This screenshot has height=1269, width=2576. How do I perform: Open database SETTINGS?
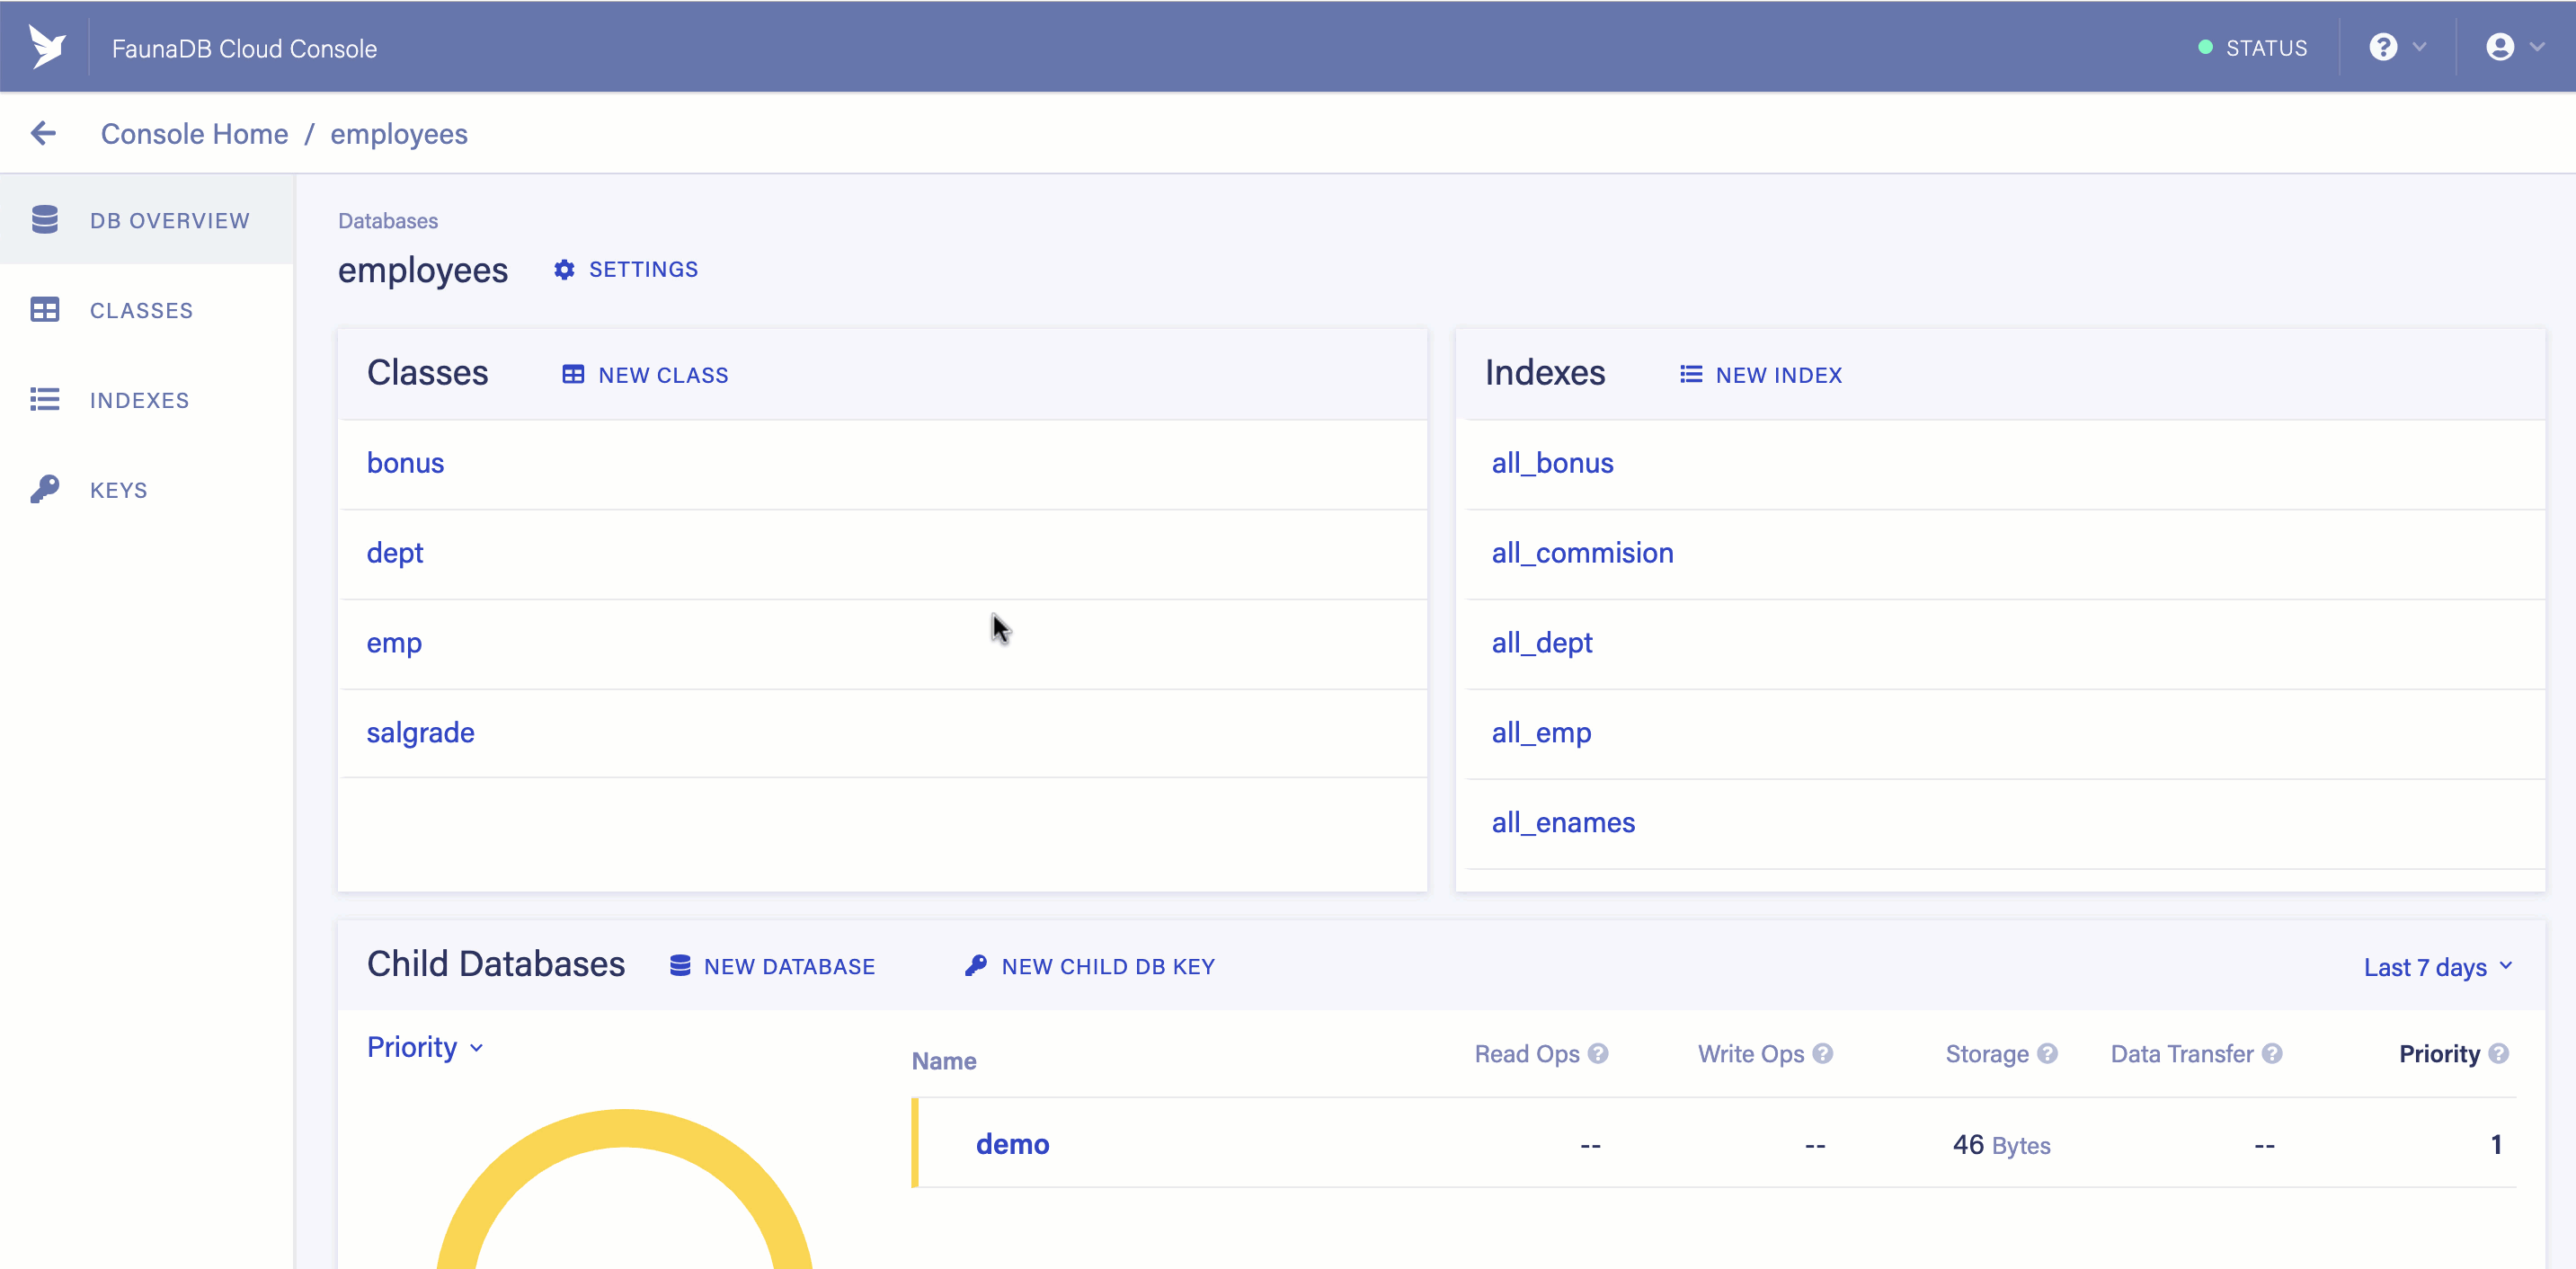point(626,270)
